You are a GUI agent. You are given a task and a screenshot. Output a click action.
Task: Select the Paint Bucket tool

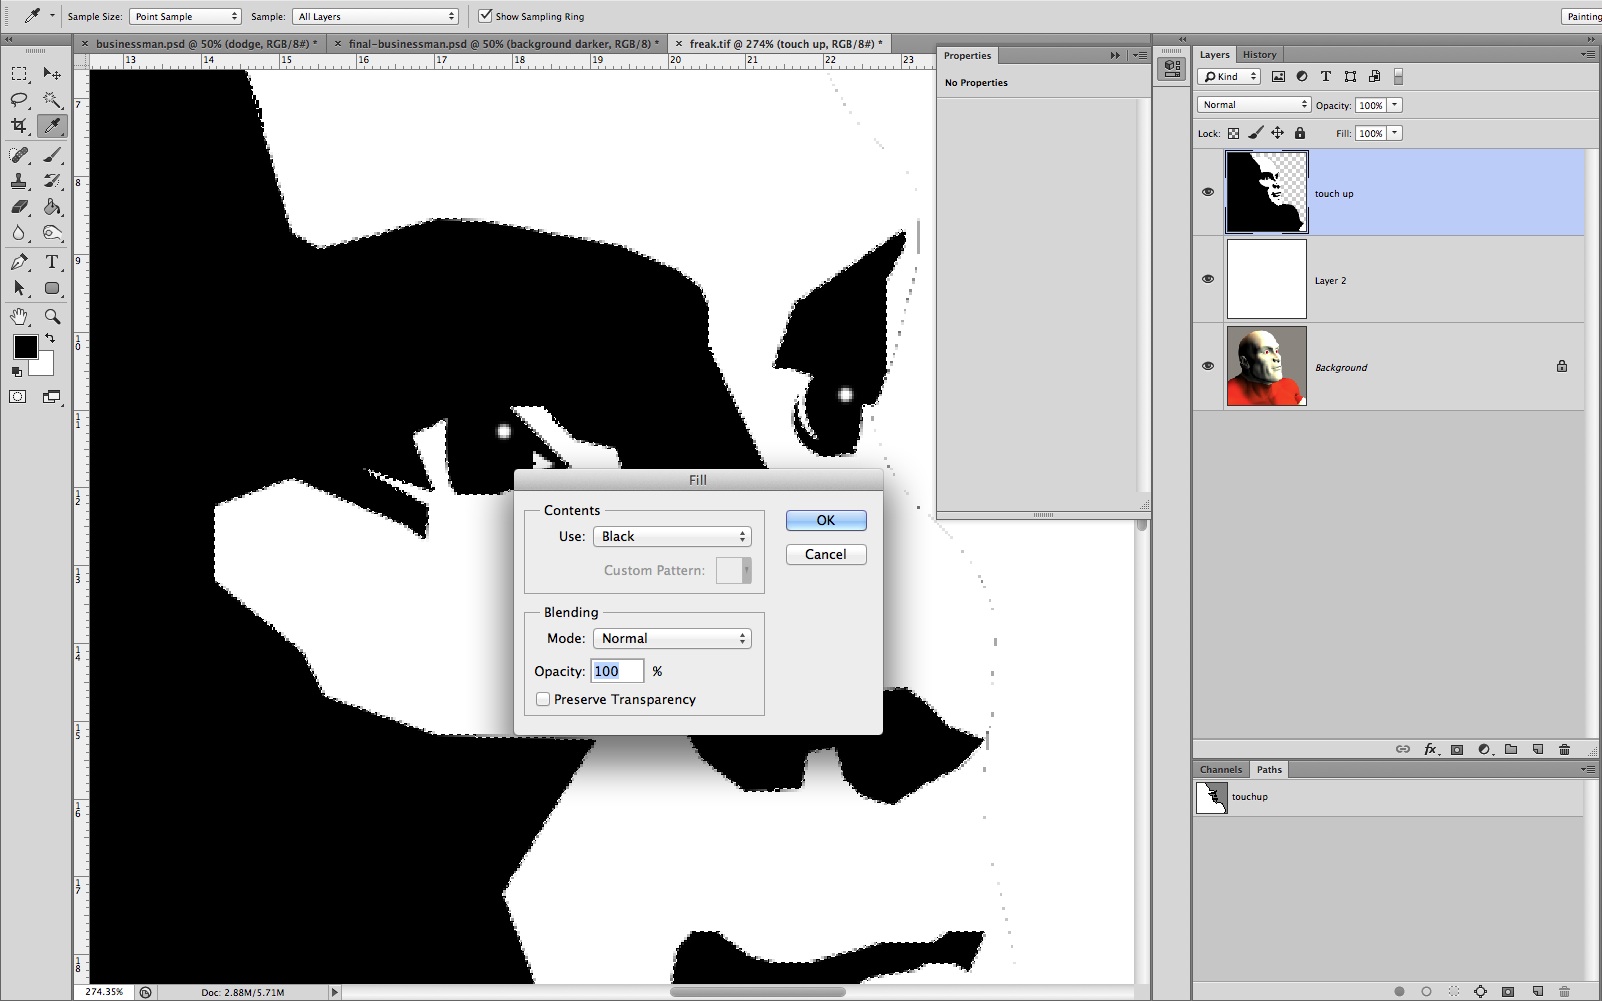[52, 207]
